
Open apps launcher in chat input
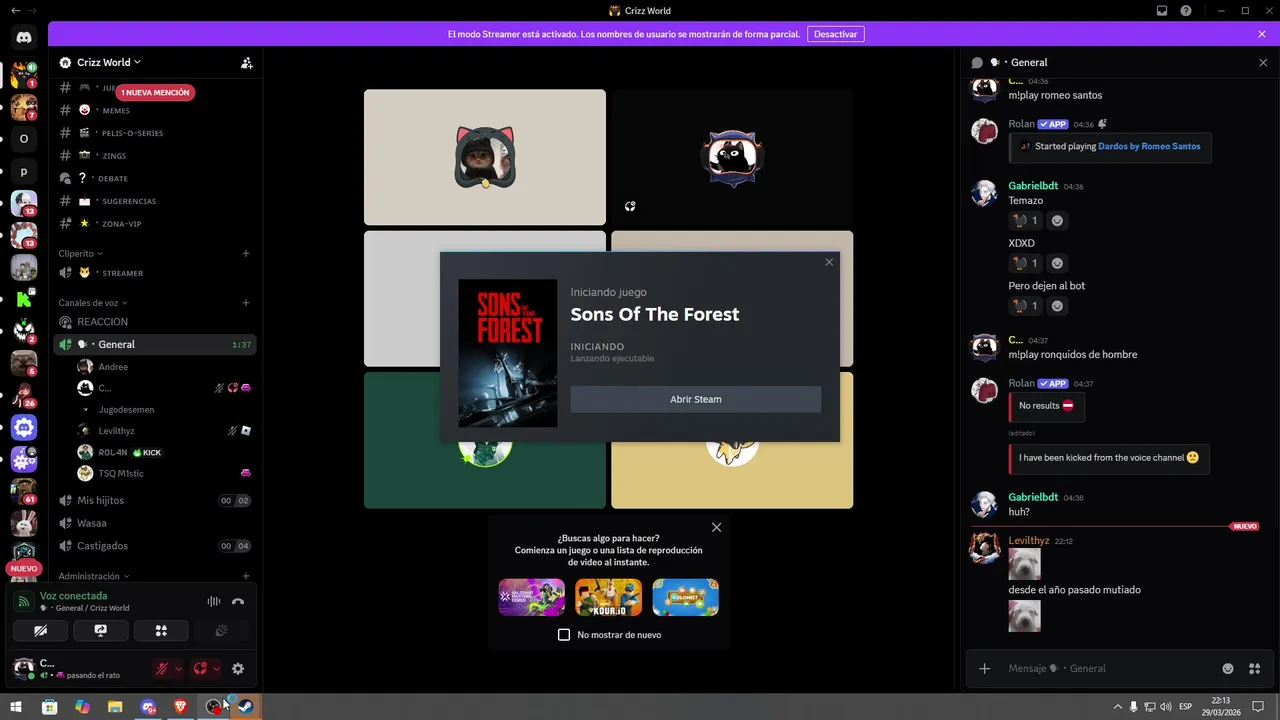[1254, 668]
